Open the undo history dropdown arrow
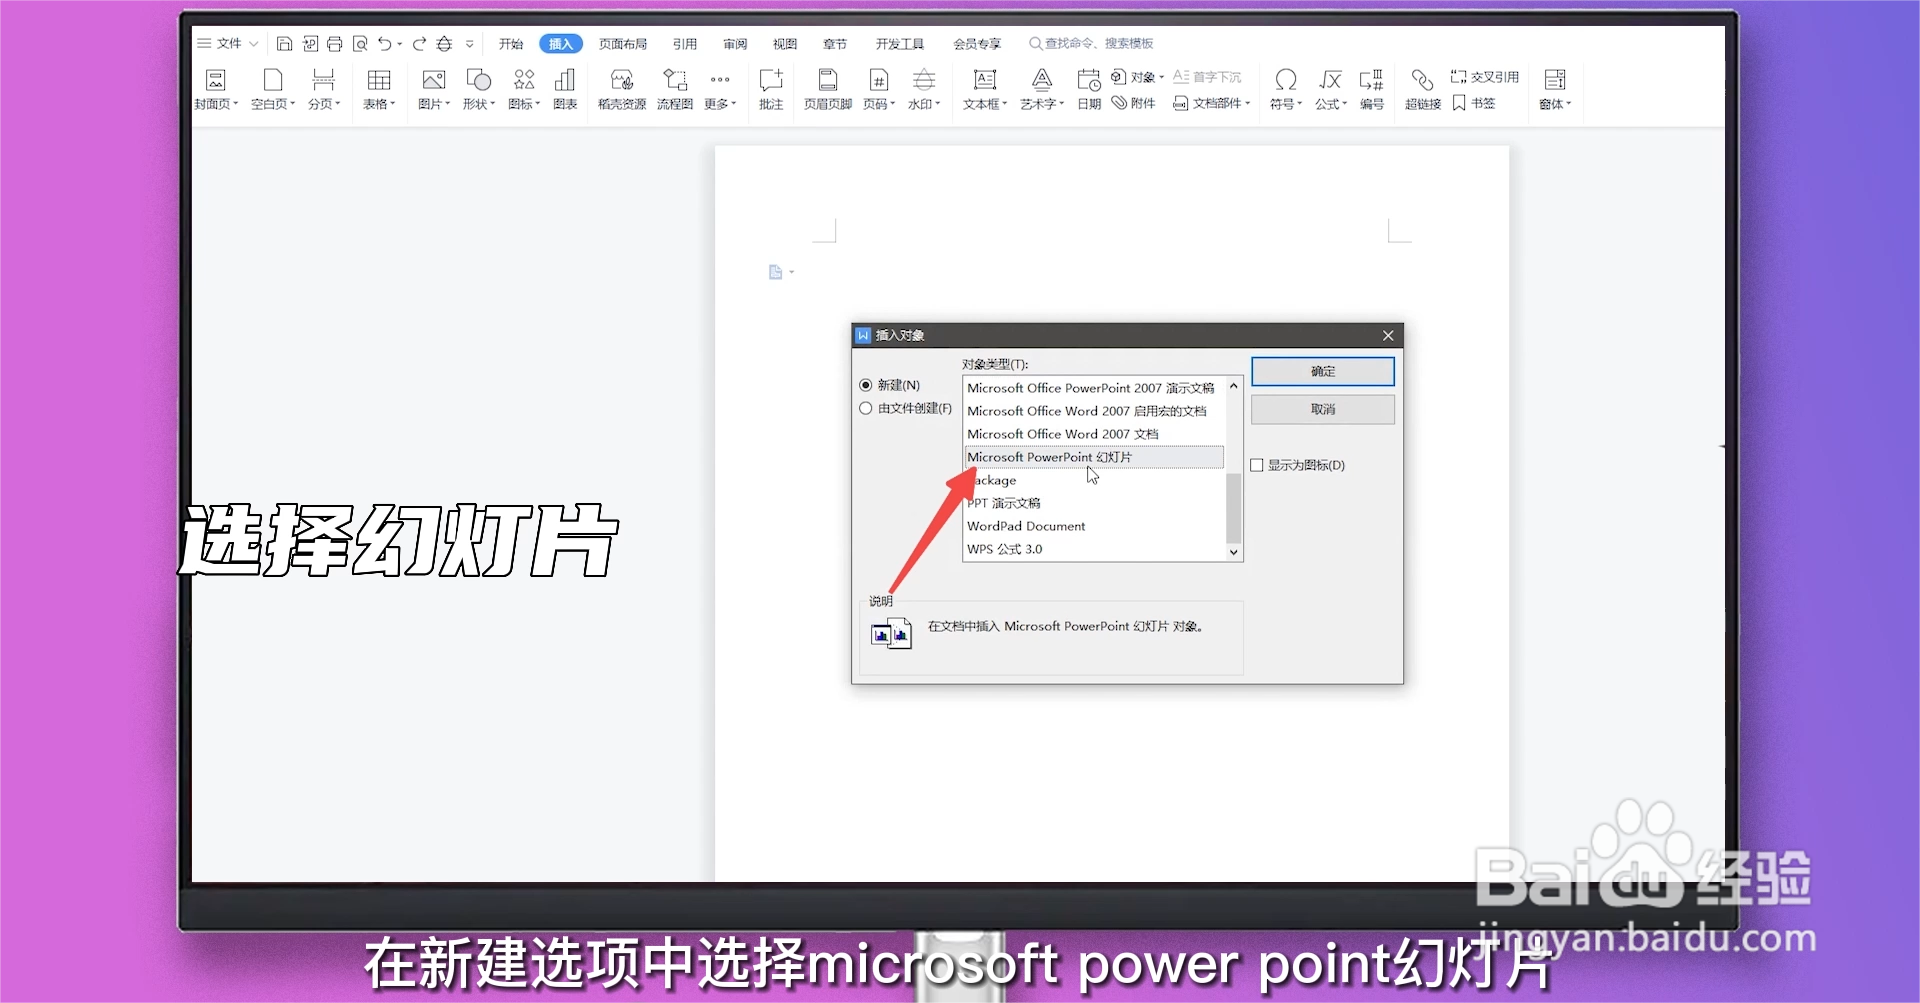The height and width of the screenshot is (1003, 1920). point(400,44)
